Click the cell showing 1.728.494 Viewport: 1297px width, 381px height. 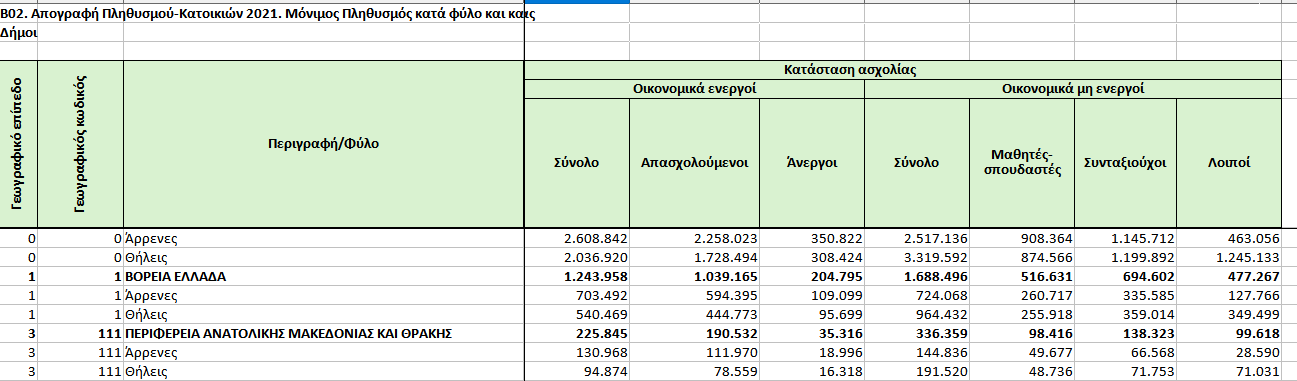tap(695, 258)
